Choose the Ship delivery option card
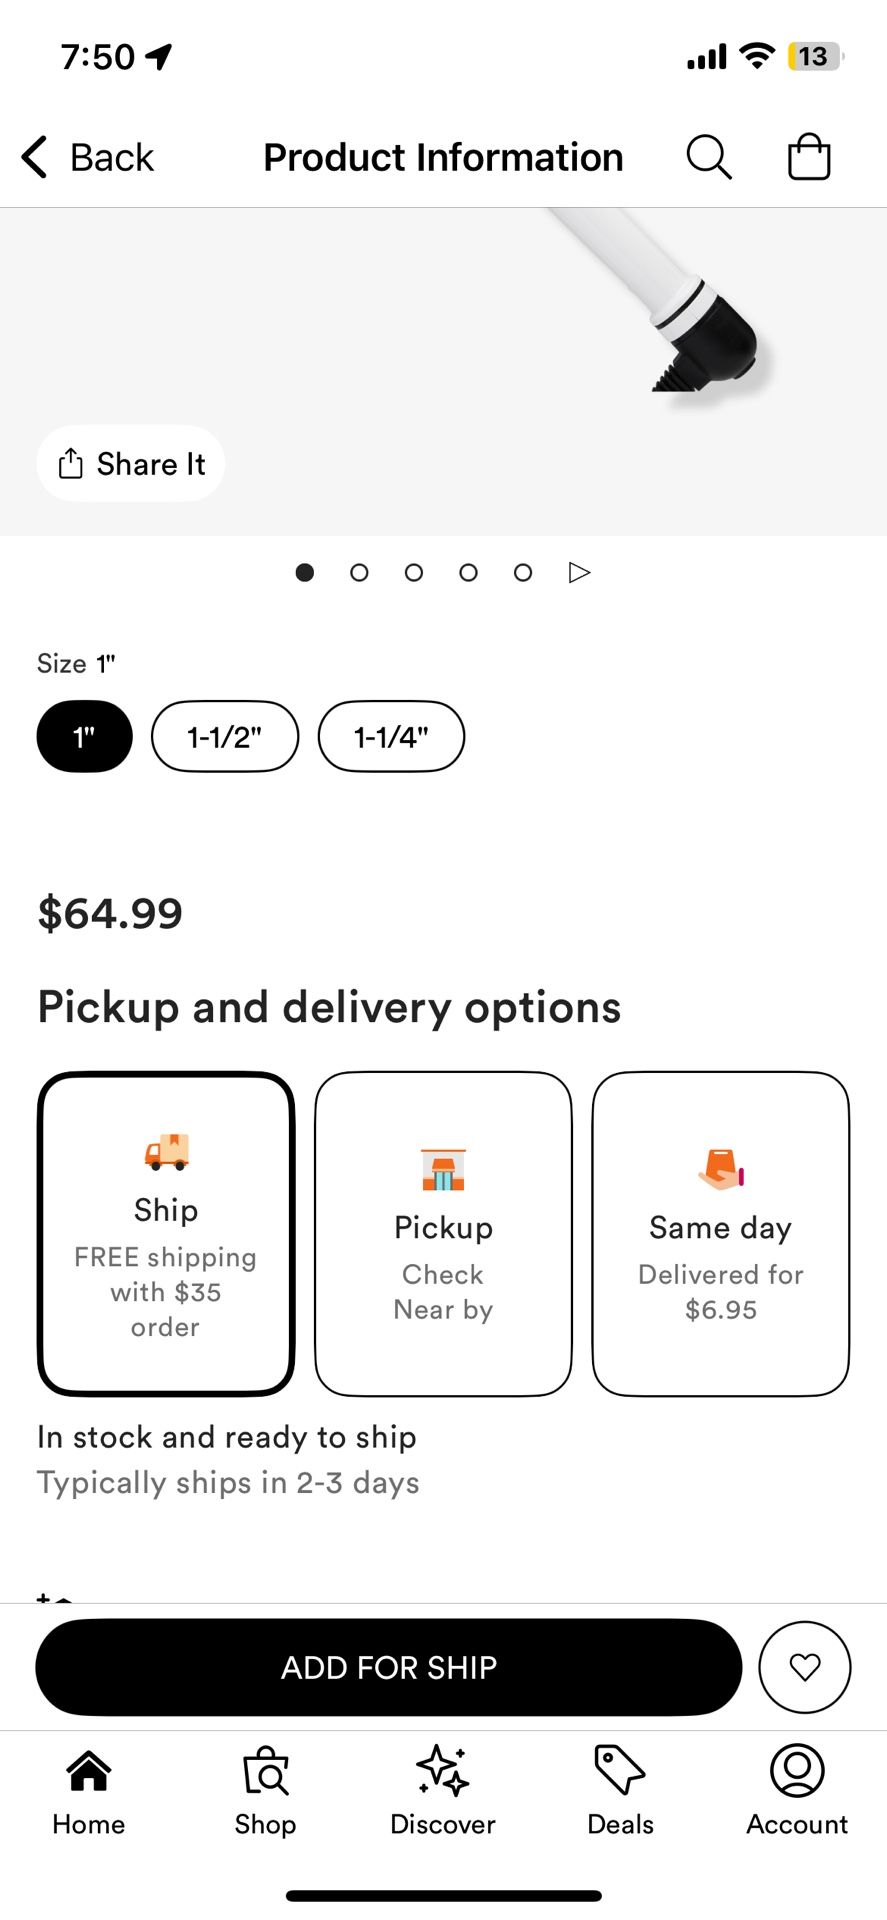The width and height of the screenshot is (887, 1920). 166,1234
